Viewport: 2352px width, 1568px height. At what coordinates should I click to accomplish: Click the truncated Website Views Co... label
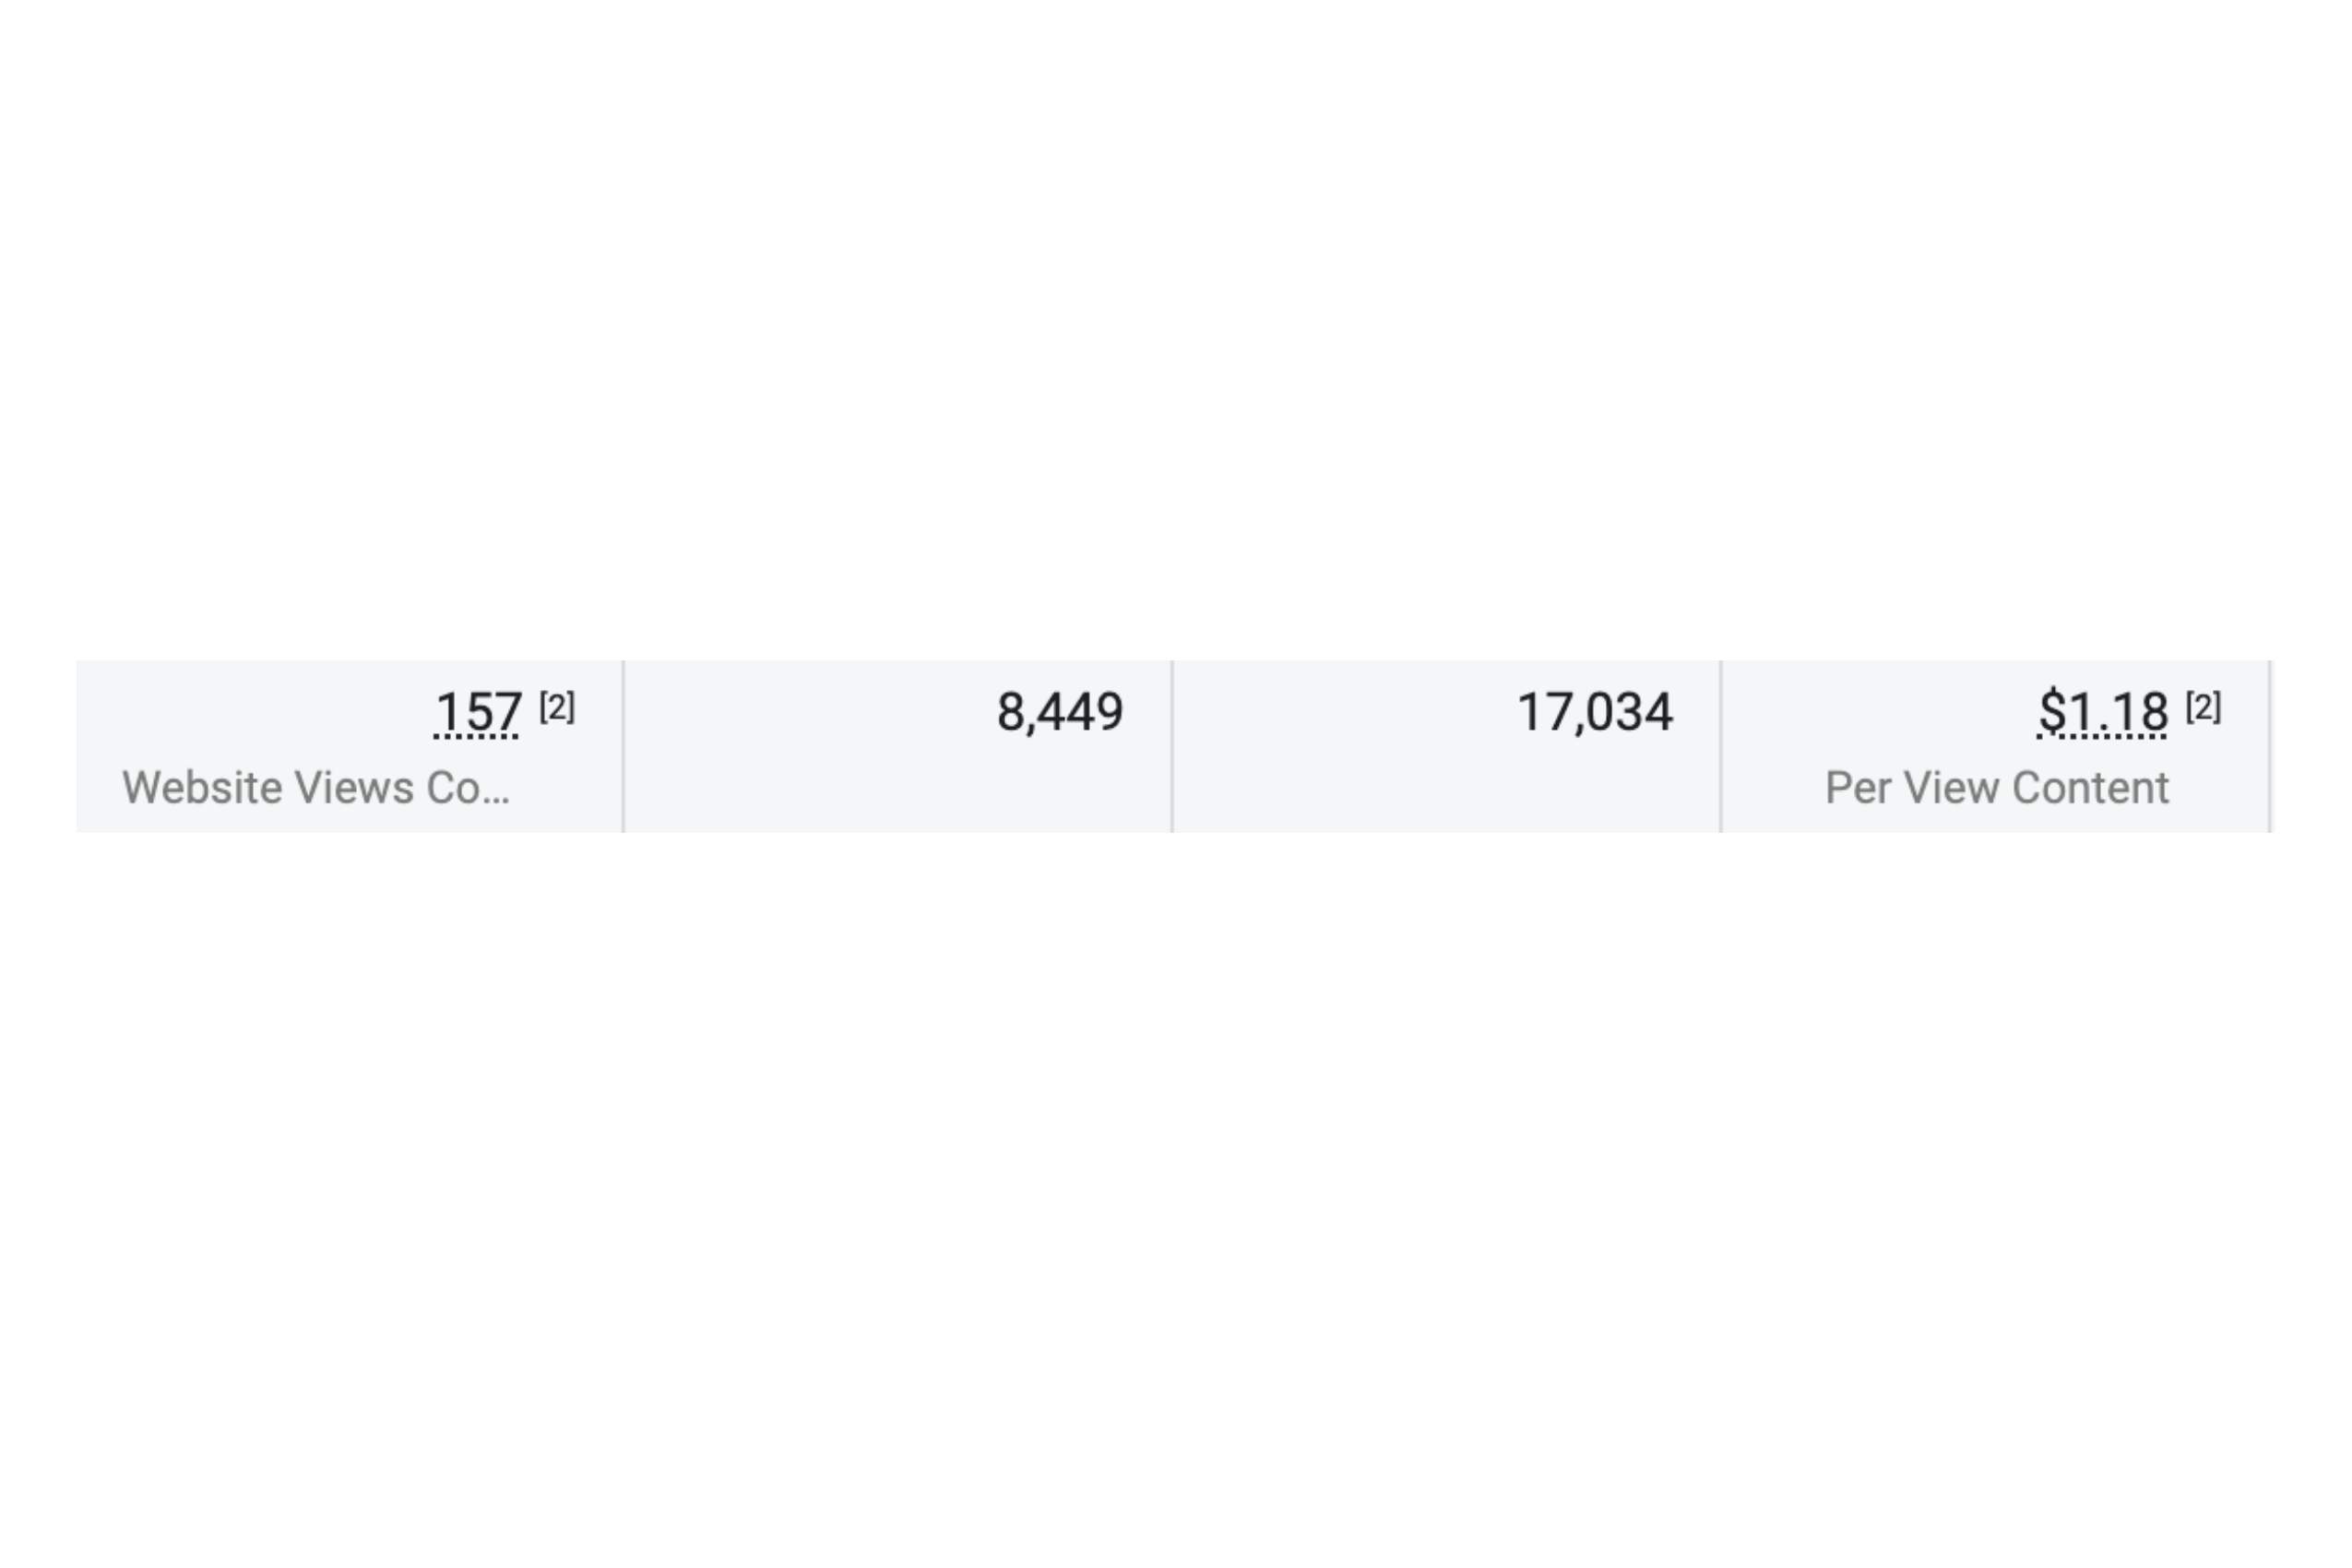[316, 788]
